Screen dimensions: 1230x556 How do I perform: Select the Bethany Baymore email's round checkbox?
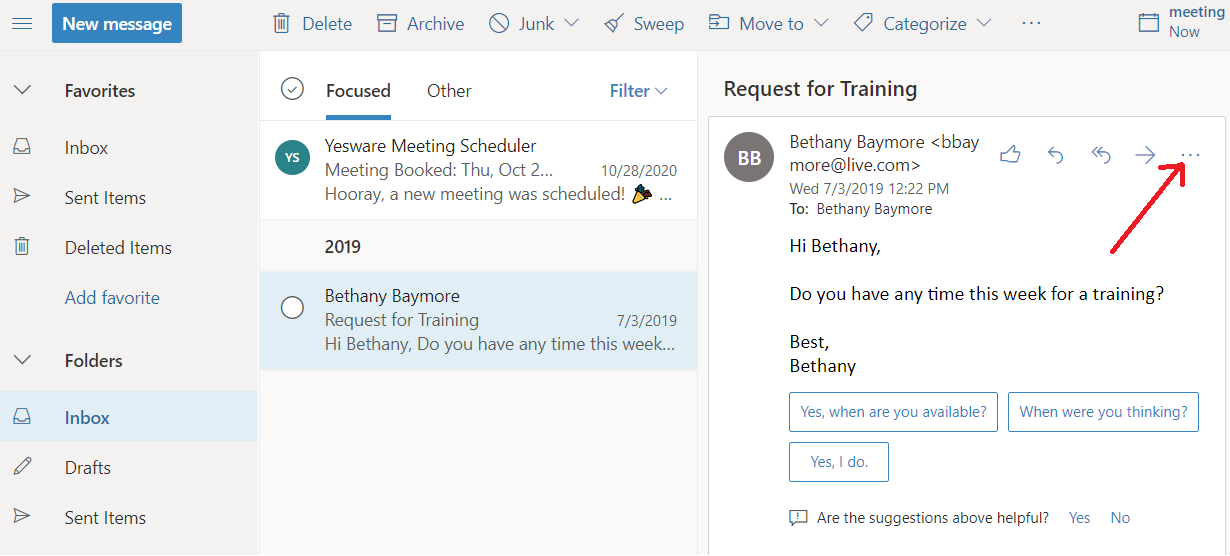coord(292,308)
